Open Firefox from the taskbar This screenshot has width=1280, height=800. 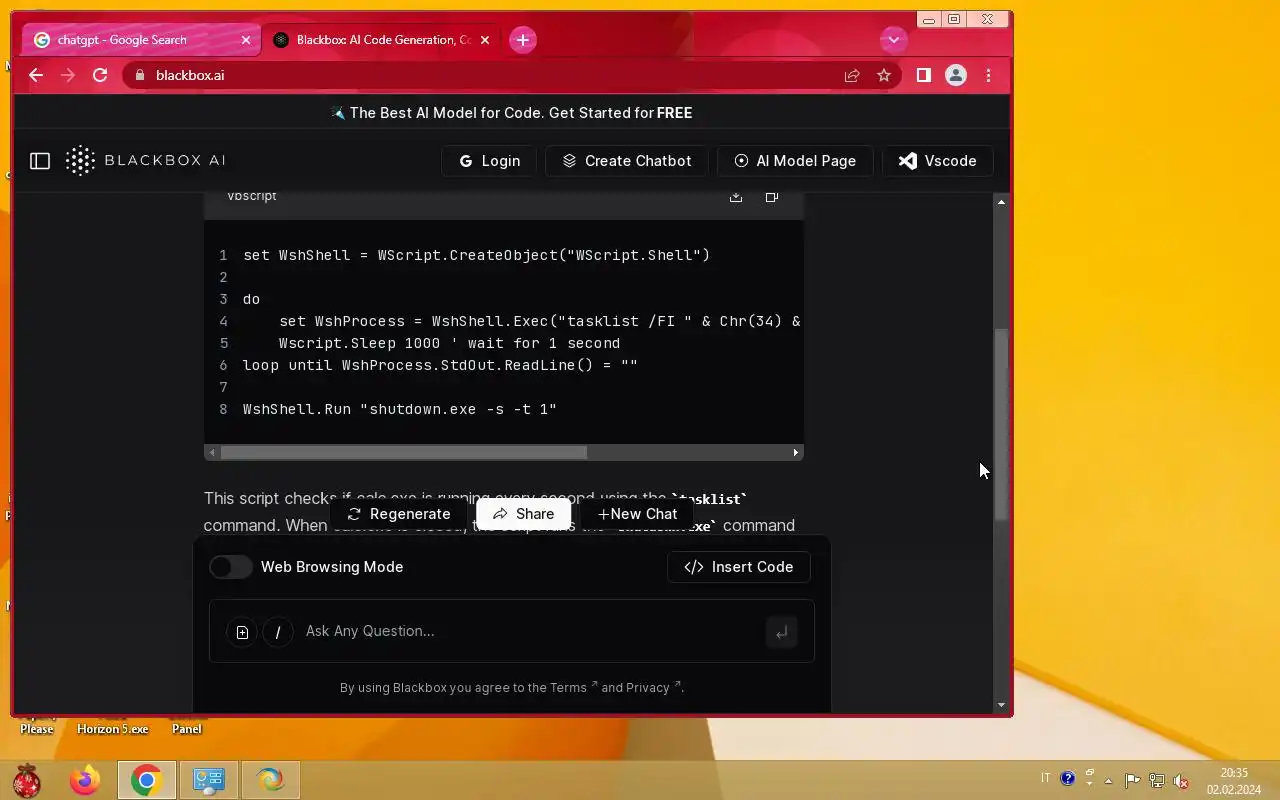point(85,780)
